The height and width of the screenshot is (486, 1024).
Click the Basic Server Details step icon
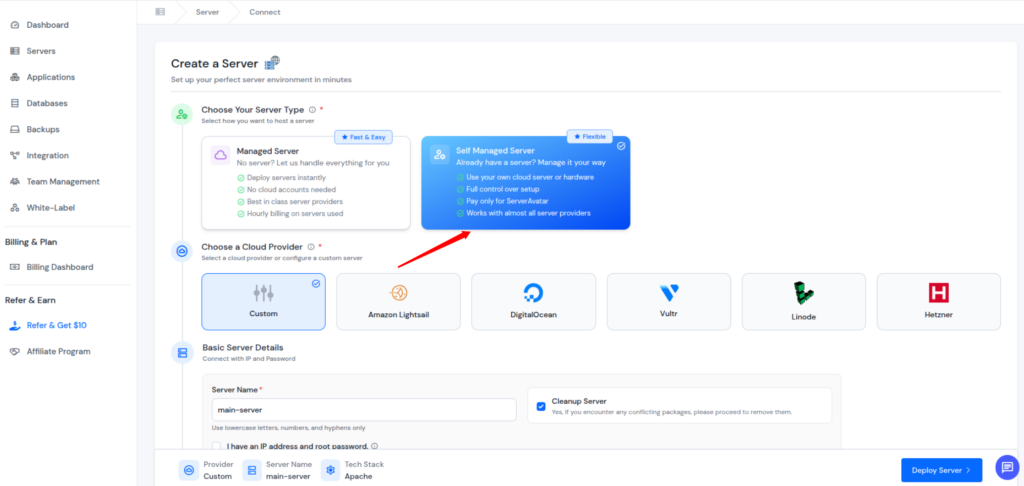pos(182,353)
